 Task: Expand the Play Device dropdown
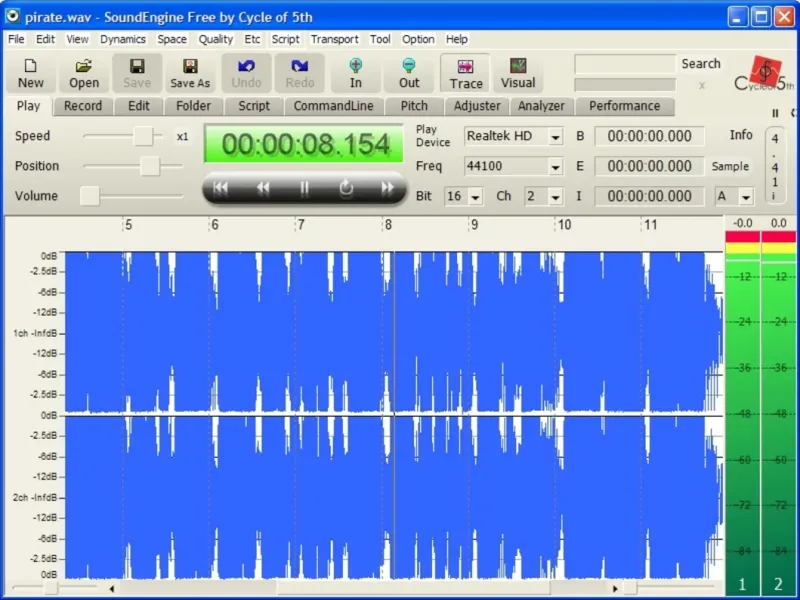pos(555,137)
